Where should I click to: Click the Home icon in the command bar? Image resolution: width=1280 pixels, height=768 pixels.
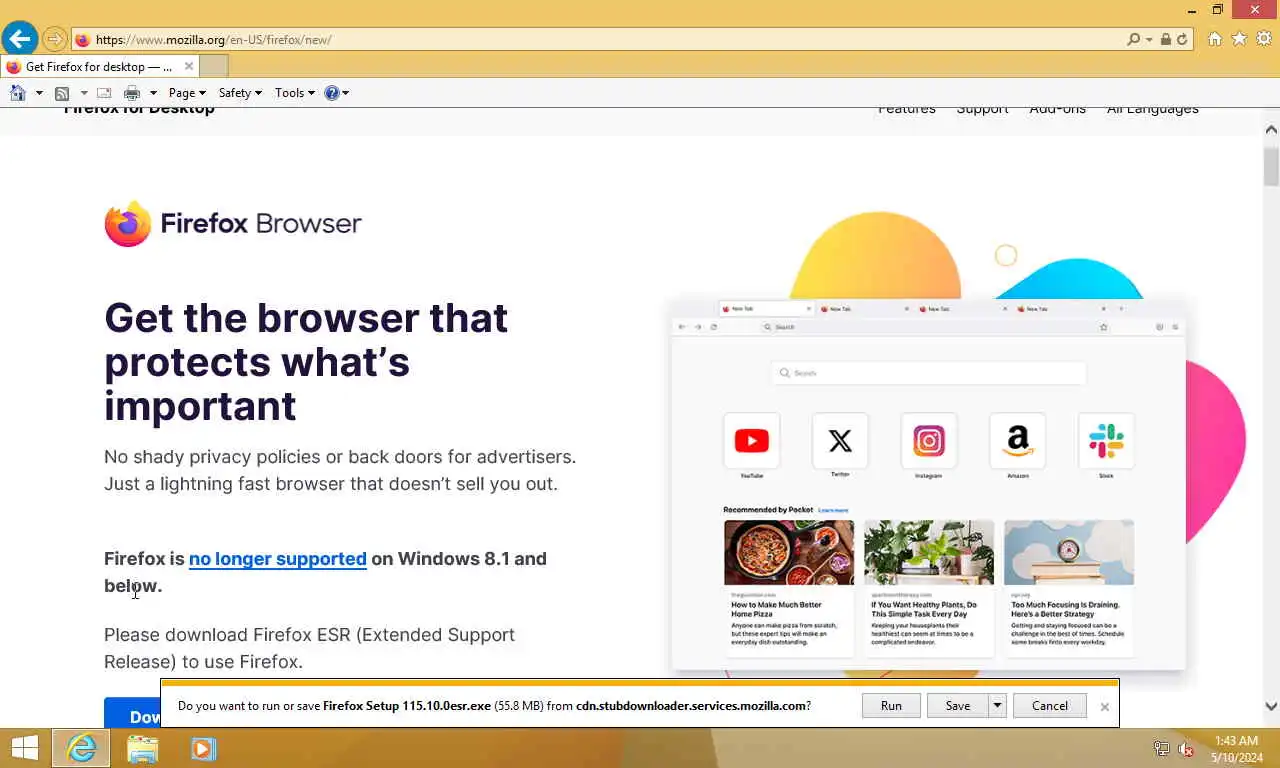click(17, 93)
